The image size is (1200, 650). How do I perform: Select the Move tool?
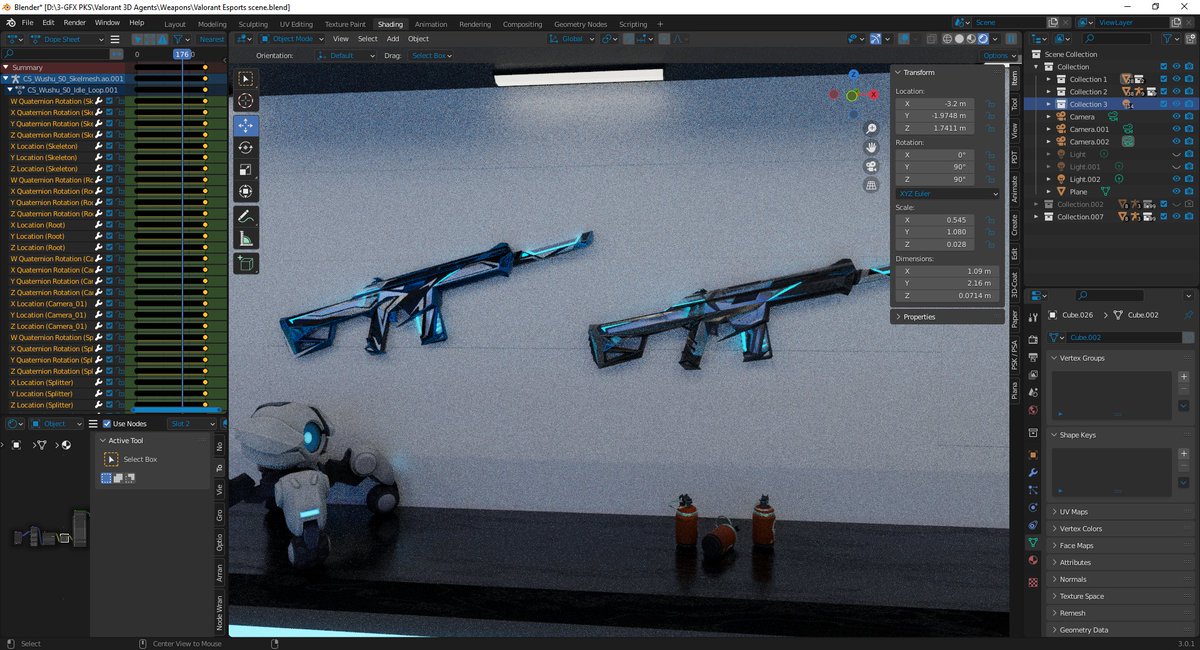click(246, 126)
